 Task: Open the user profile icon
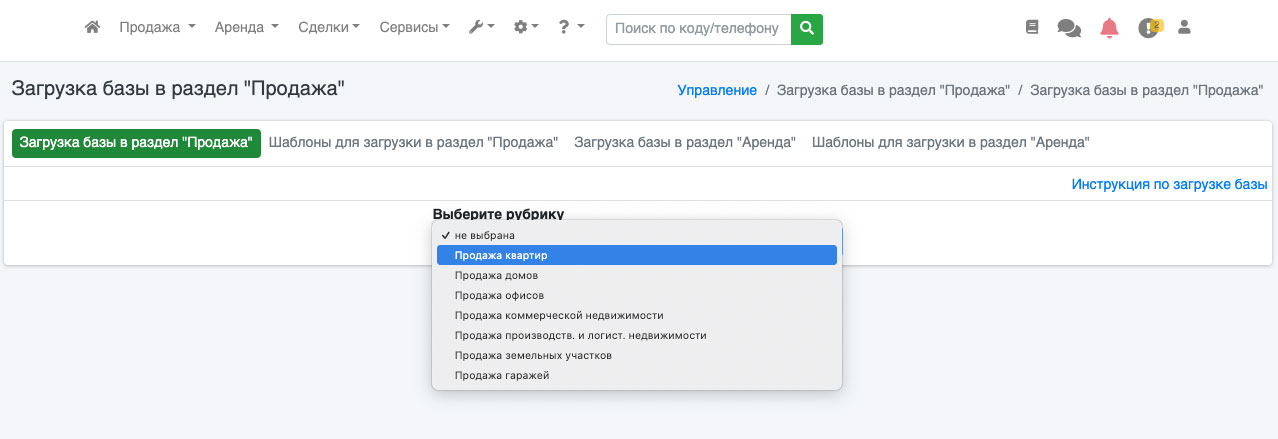[x=1185, y=28]
